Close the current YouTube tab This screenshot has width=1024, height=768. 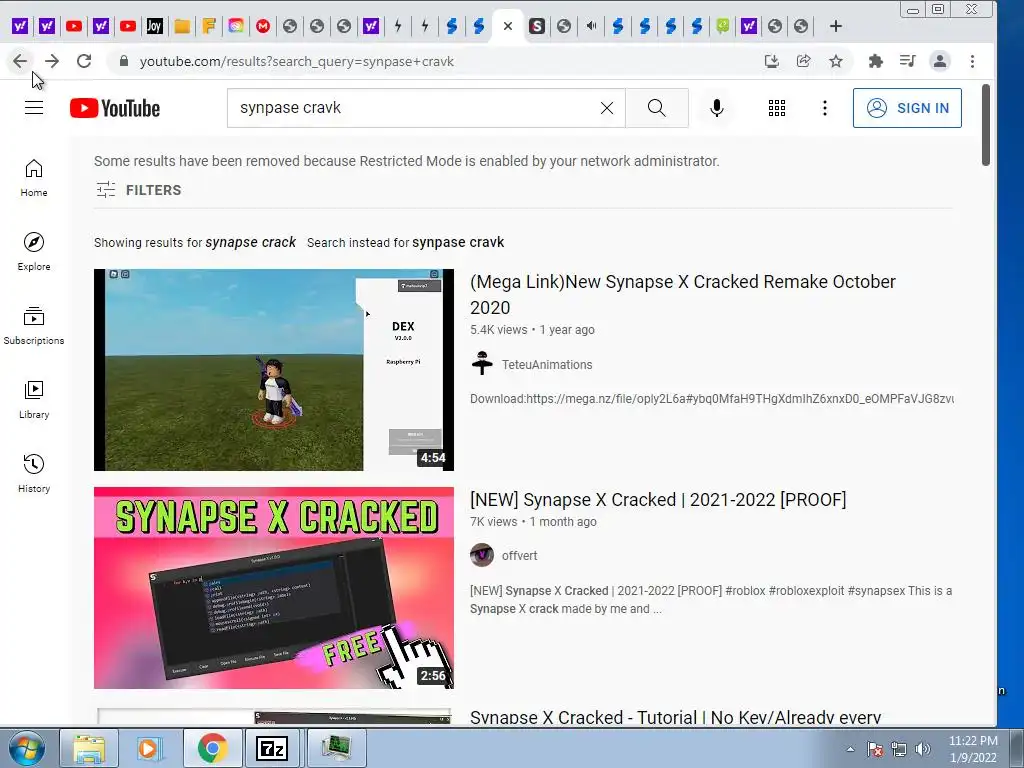point(508,26)
